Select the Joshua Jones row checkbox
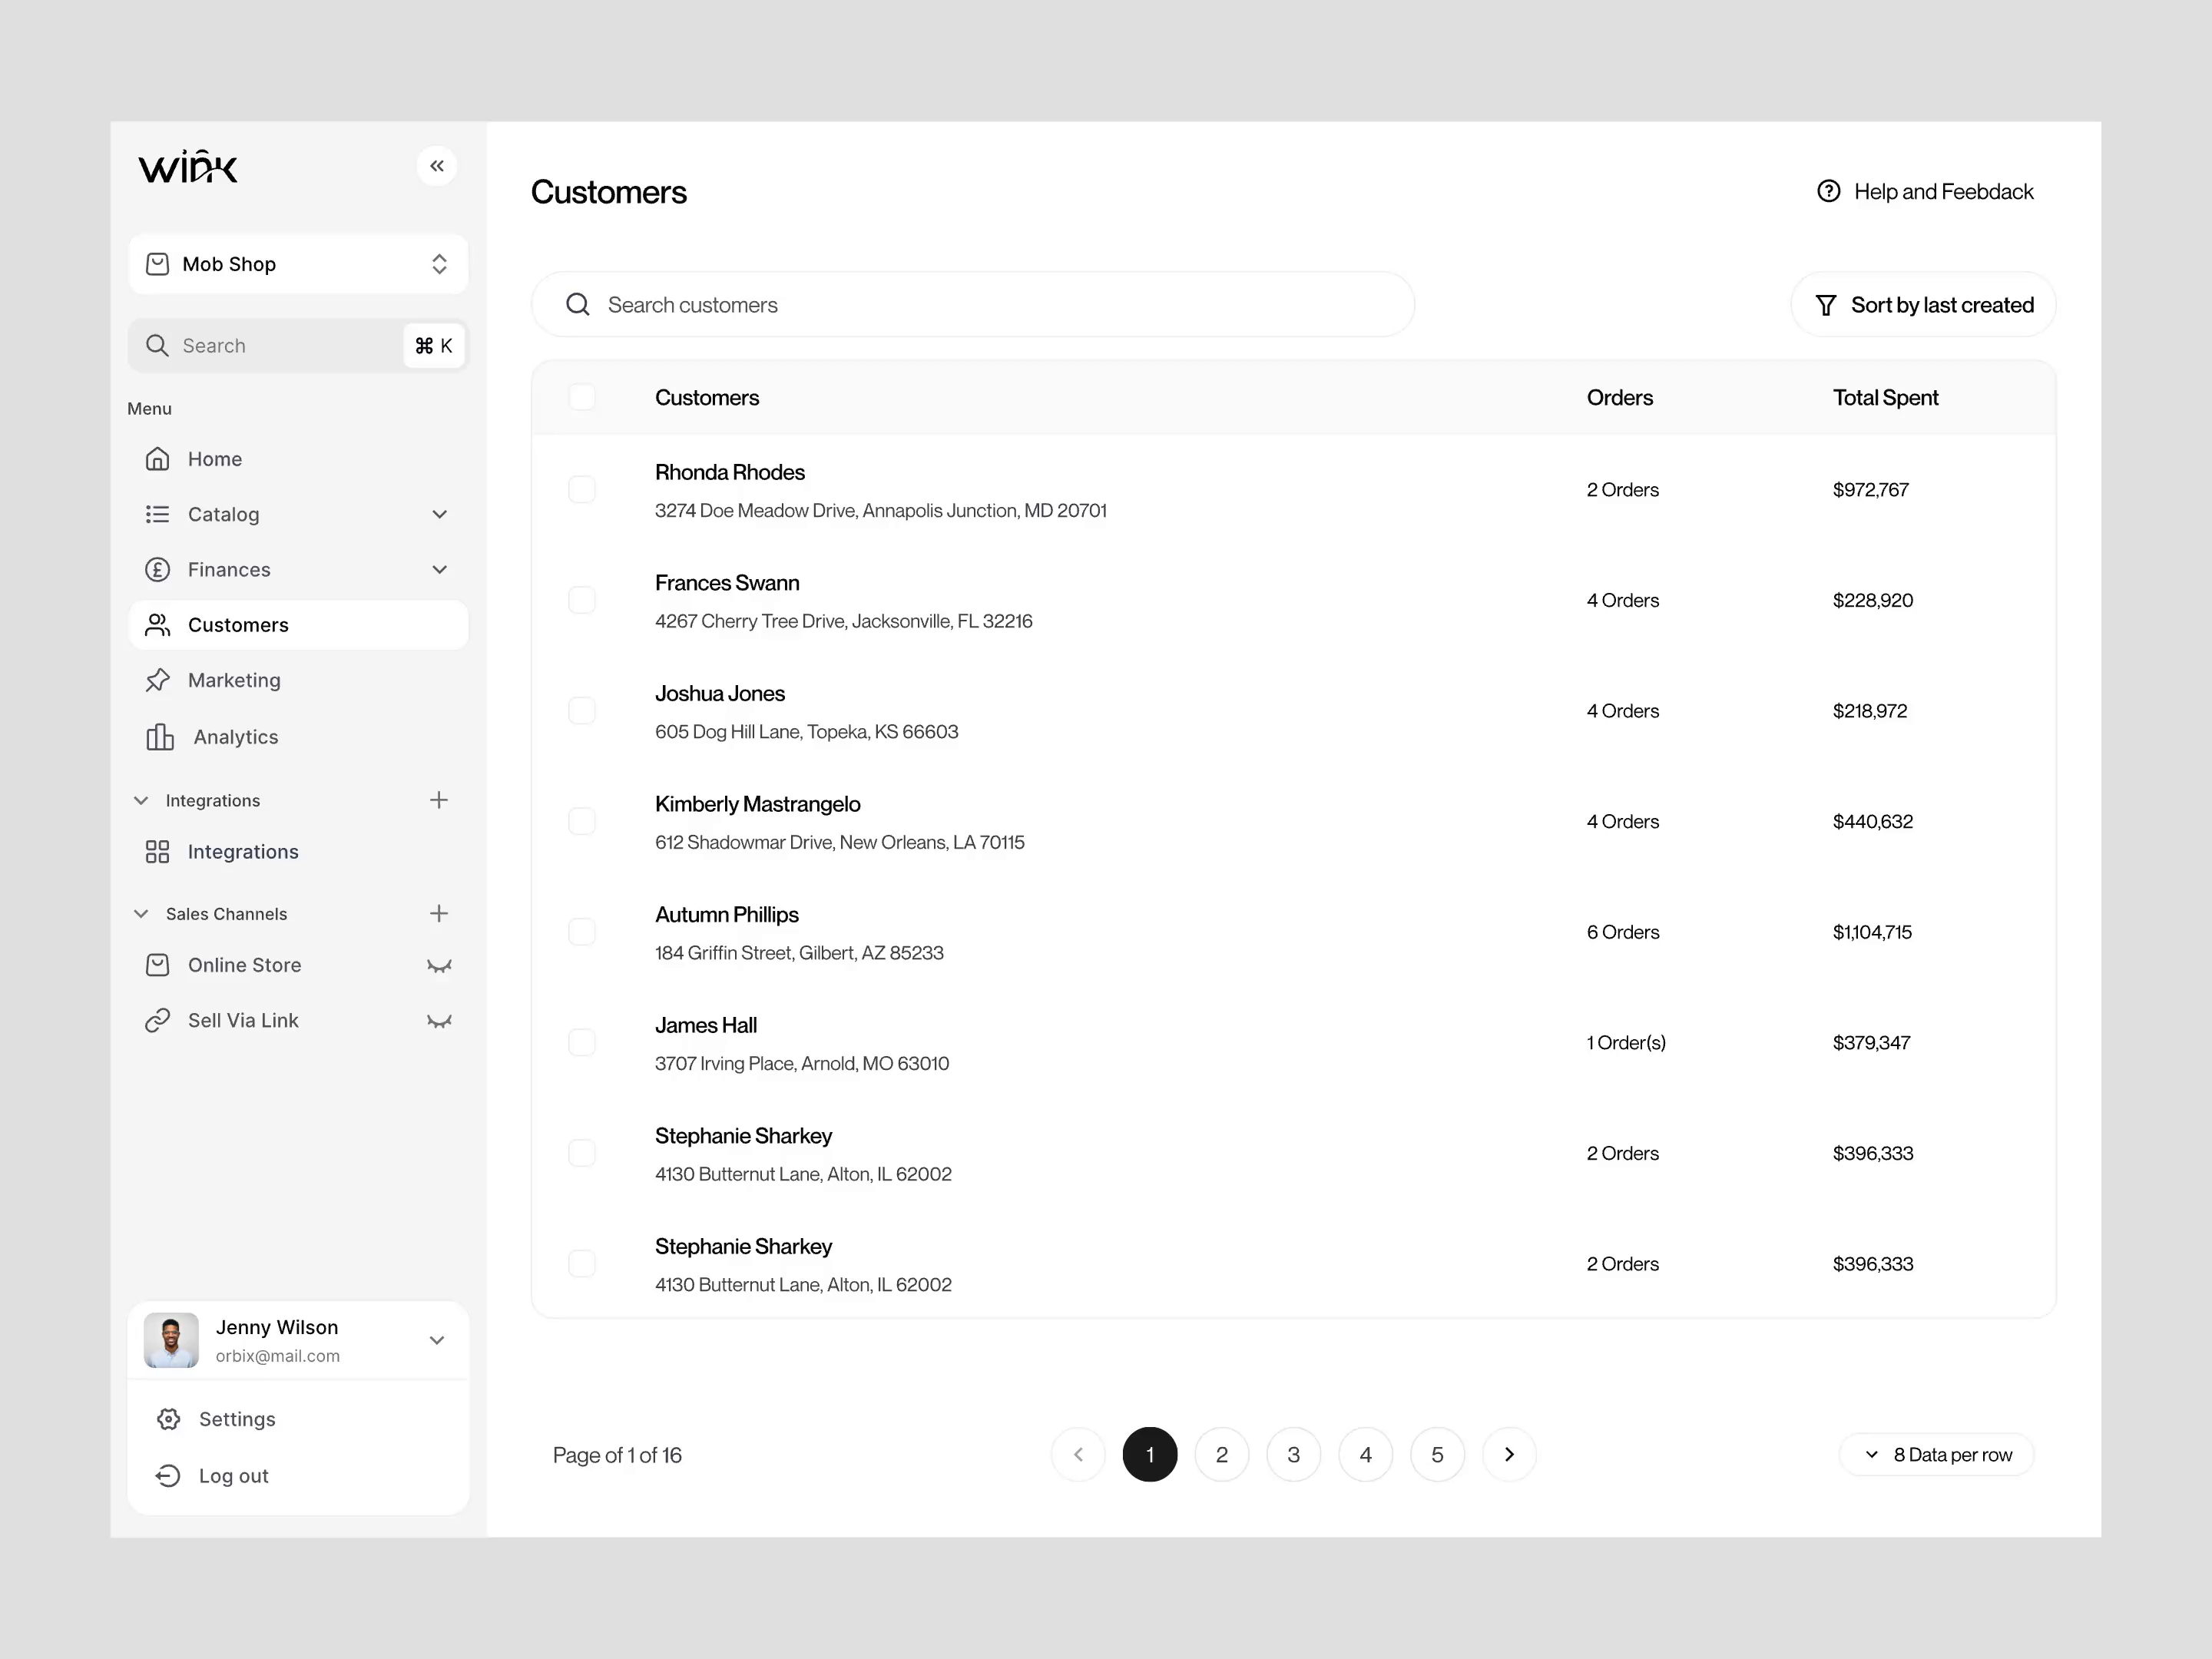The image size is (2212, 1659). (x=582, y=711)
